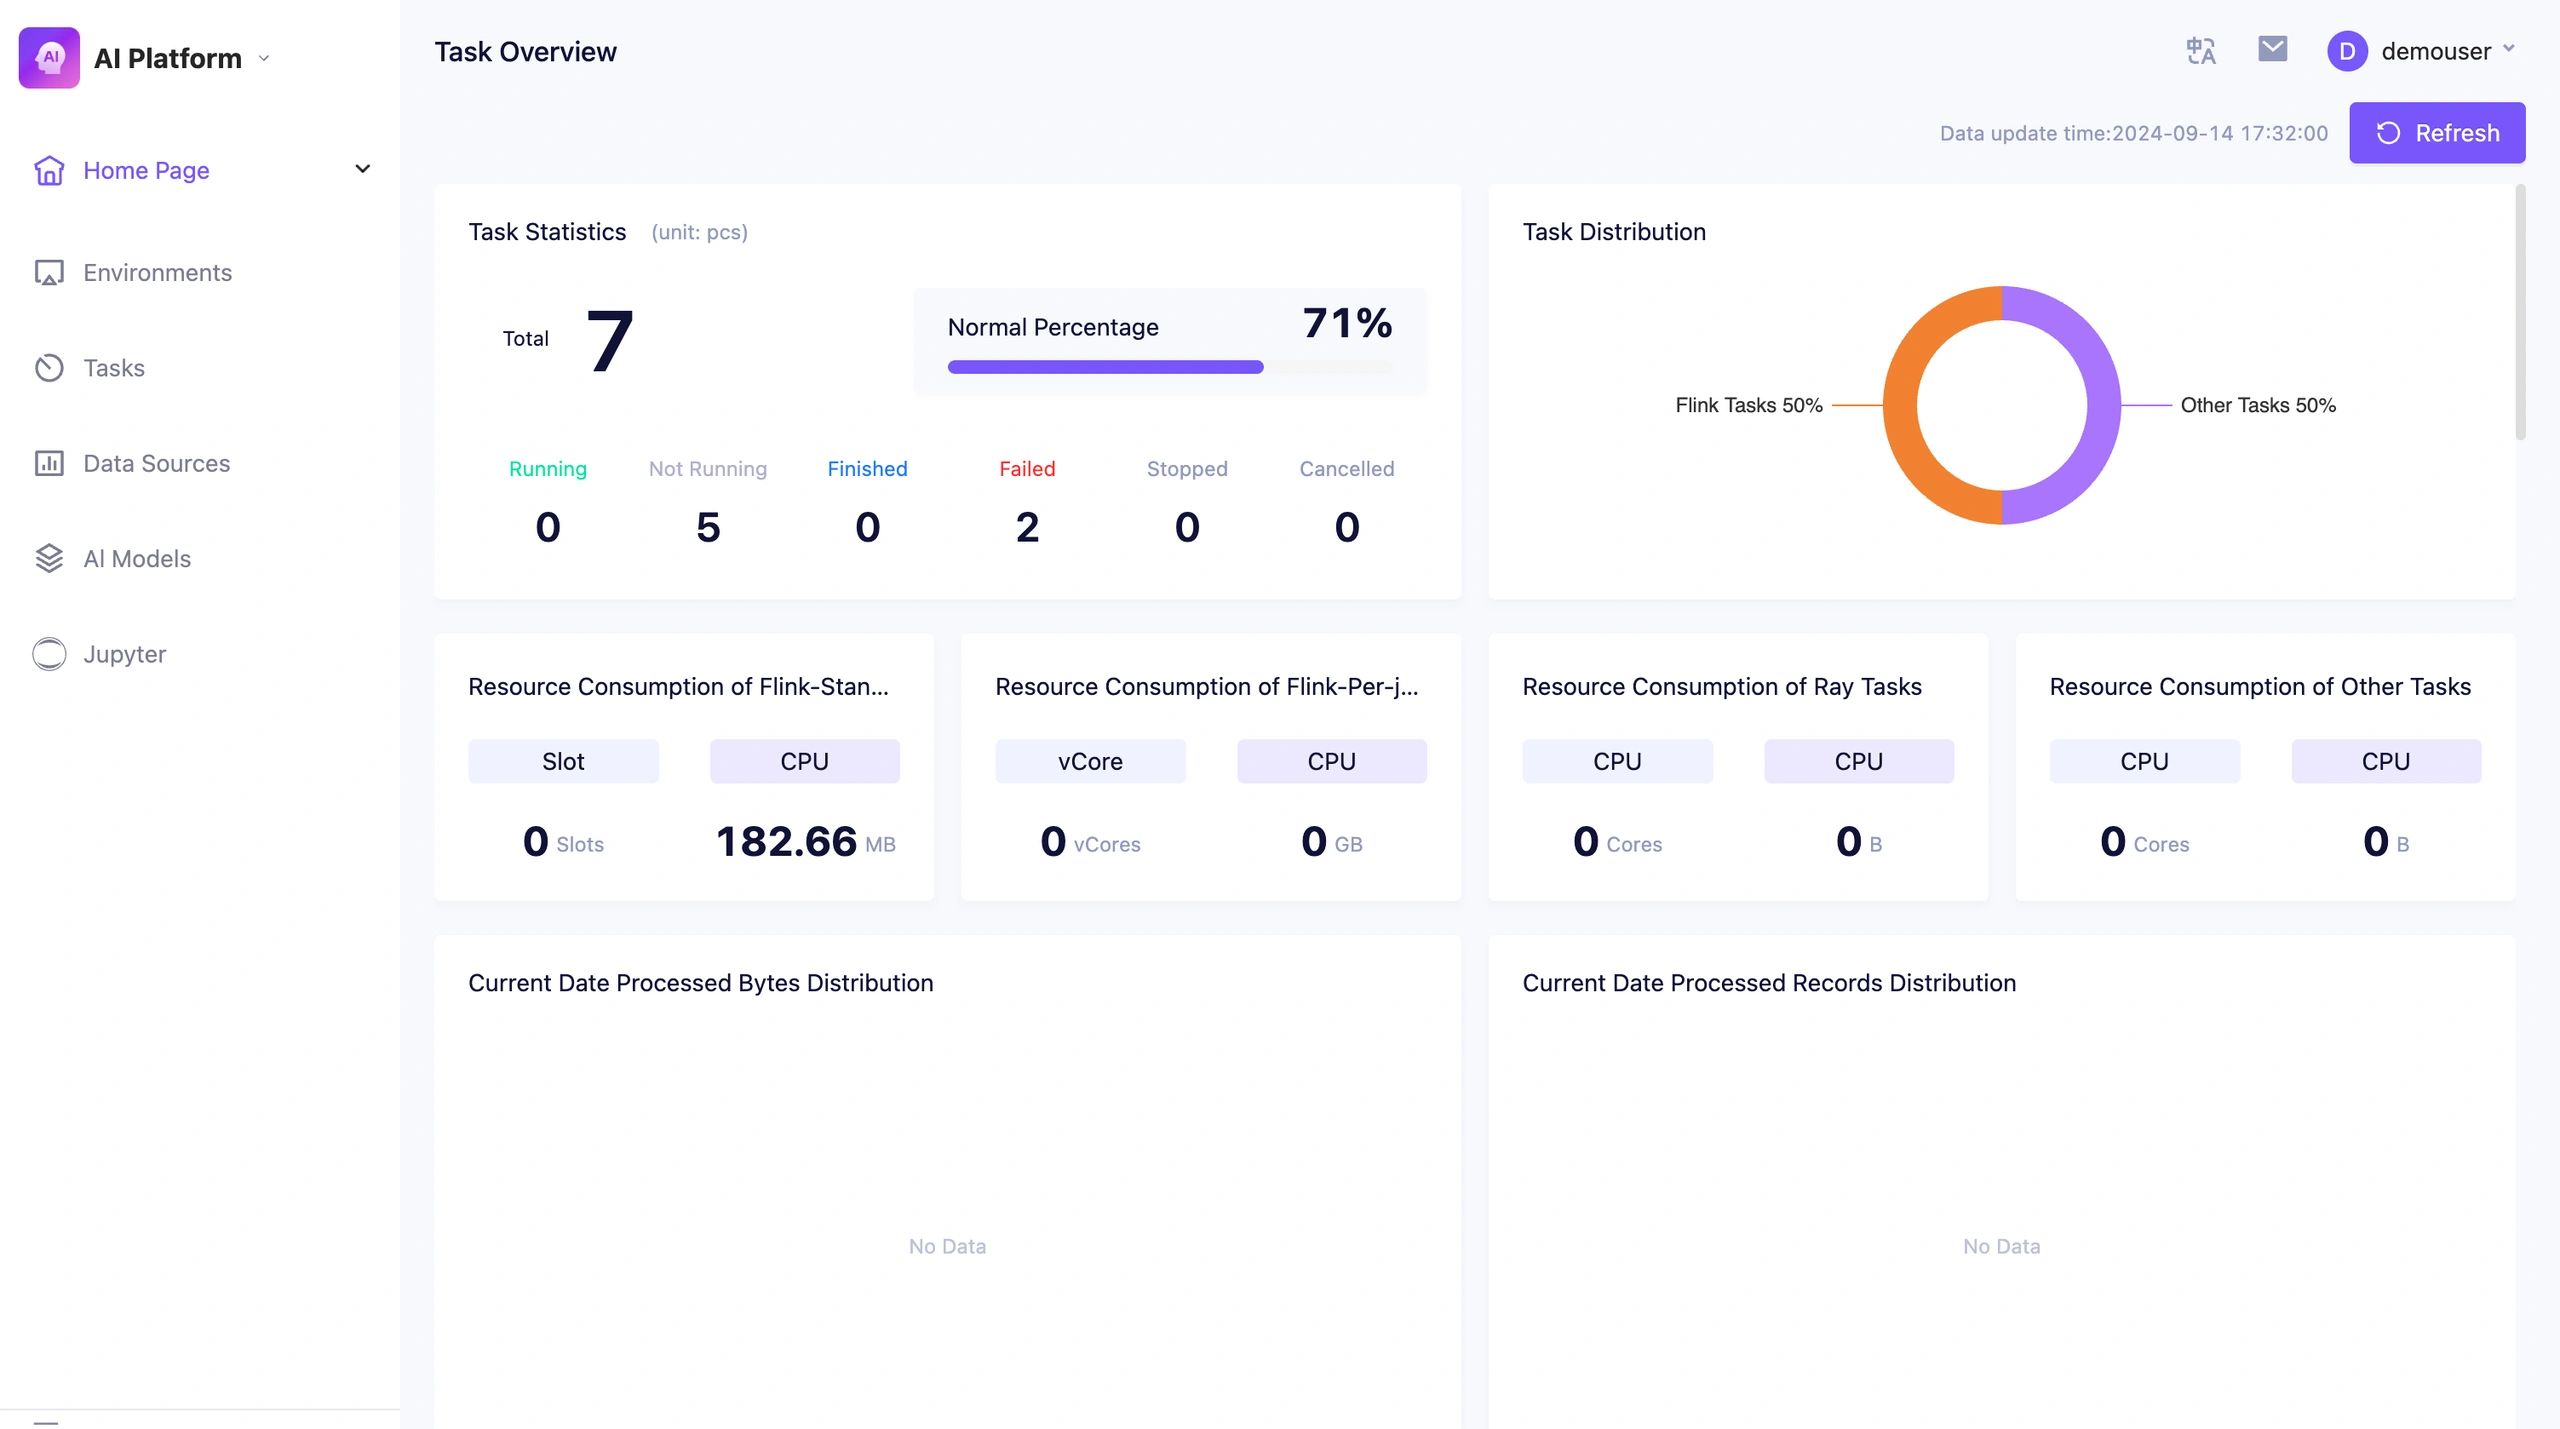
Task: Click the Tasks clock icon
Action: point(49,368)
